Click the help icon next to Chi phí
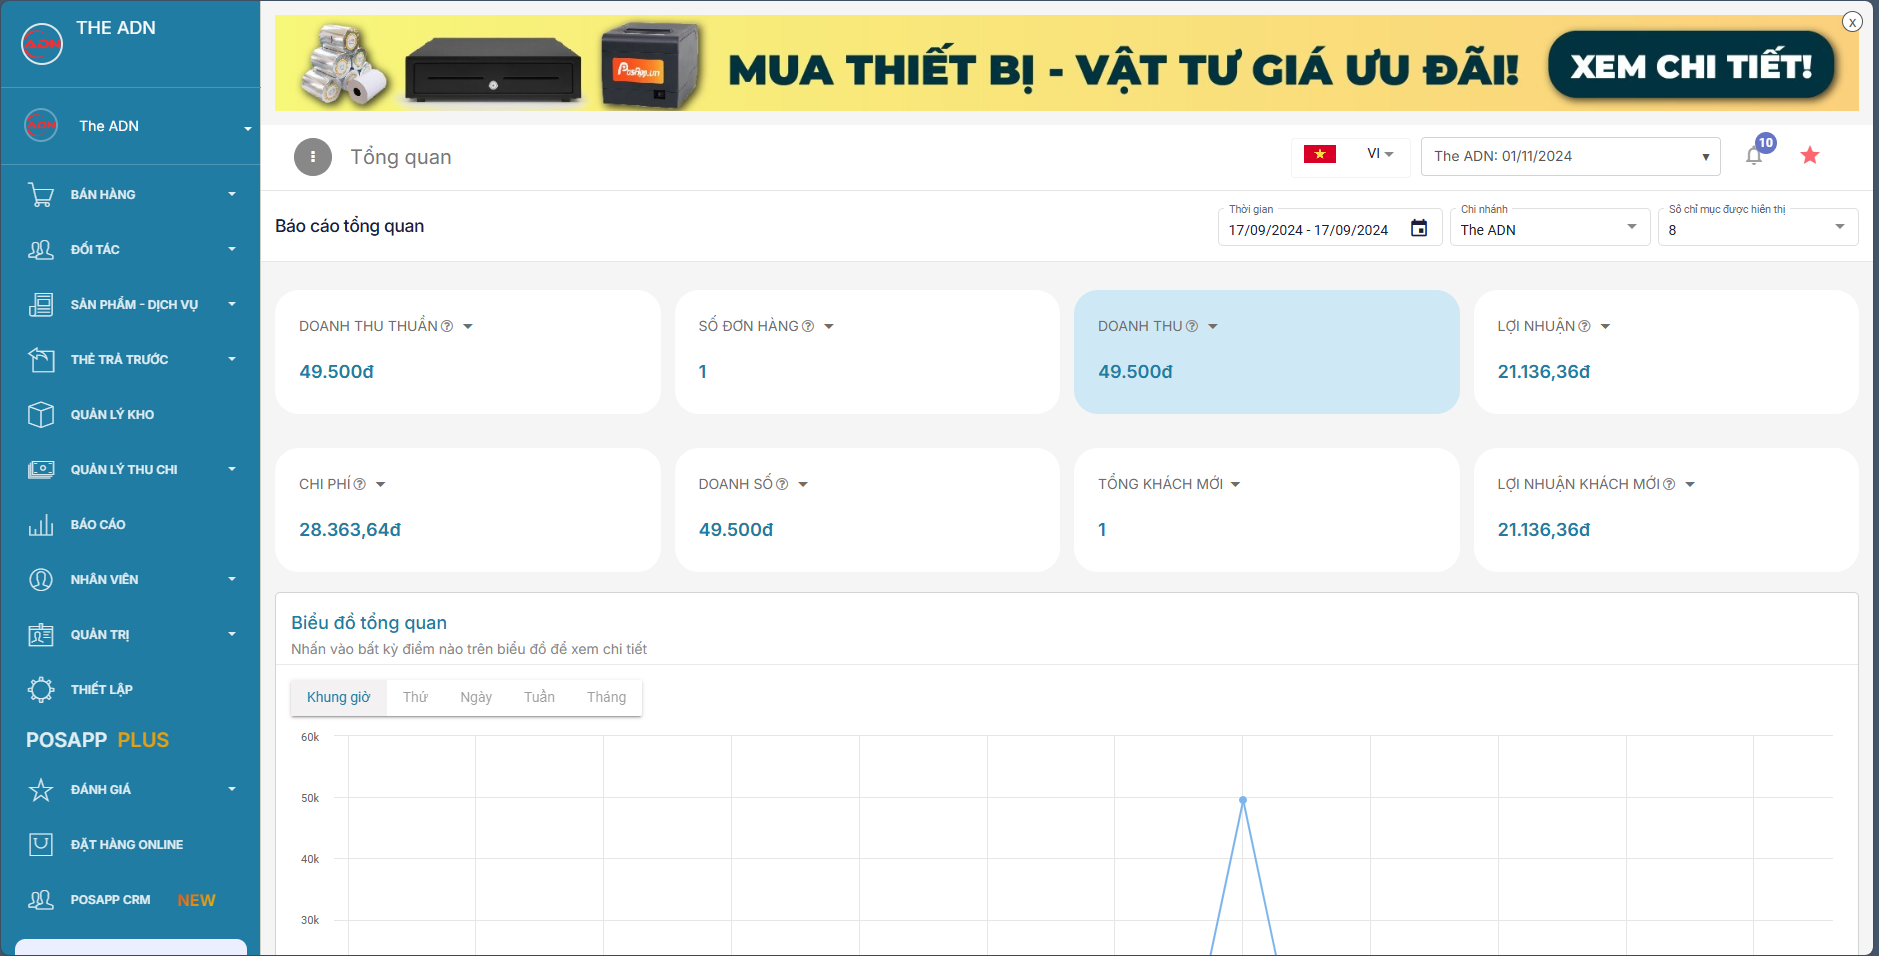This screenshot has height=956, width=1879. pyautogui.click(x=360, y=484)
